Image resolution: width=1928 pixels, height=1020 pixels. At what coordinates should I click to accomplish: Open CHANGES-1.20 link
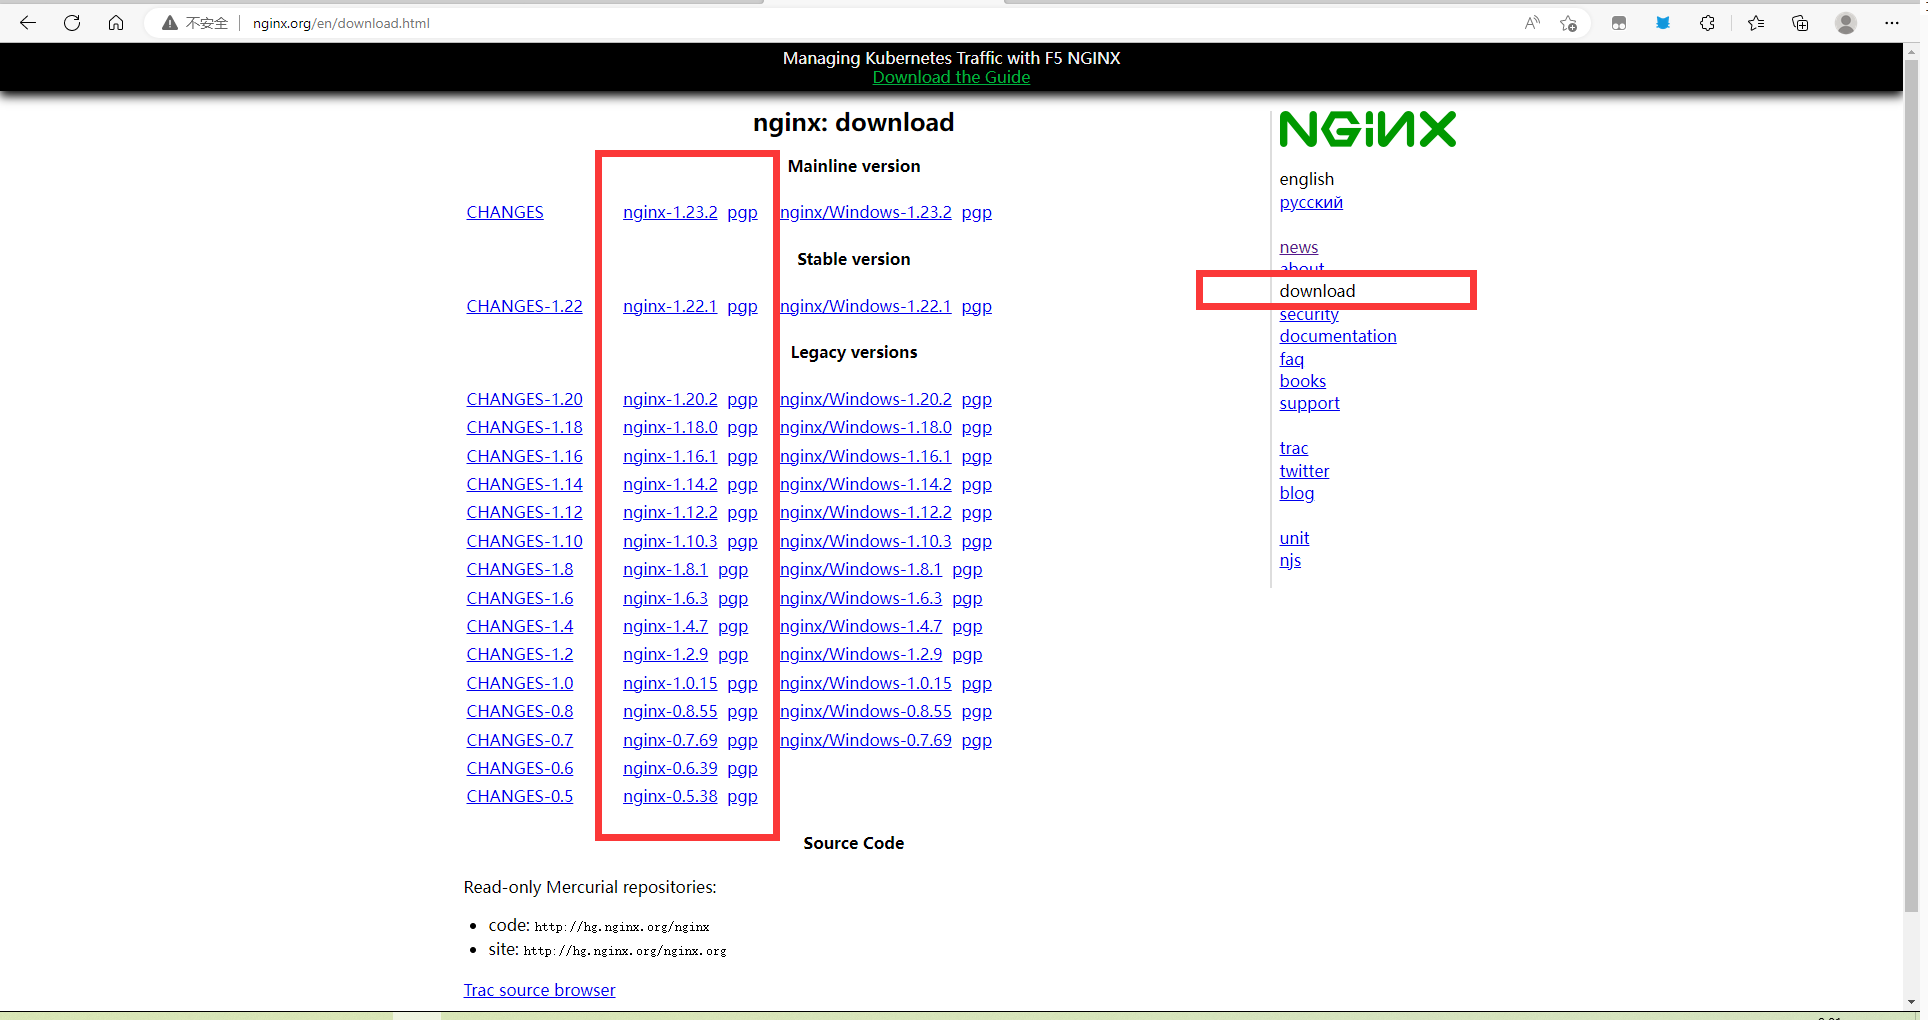(x=524, y=399)
